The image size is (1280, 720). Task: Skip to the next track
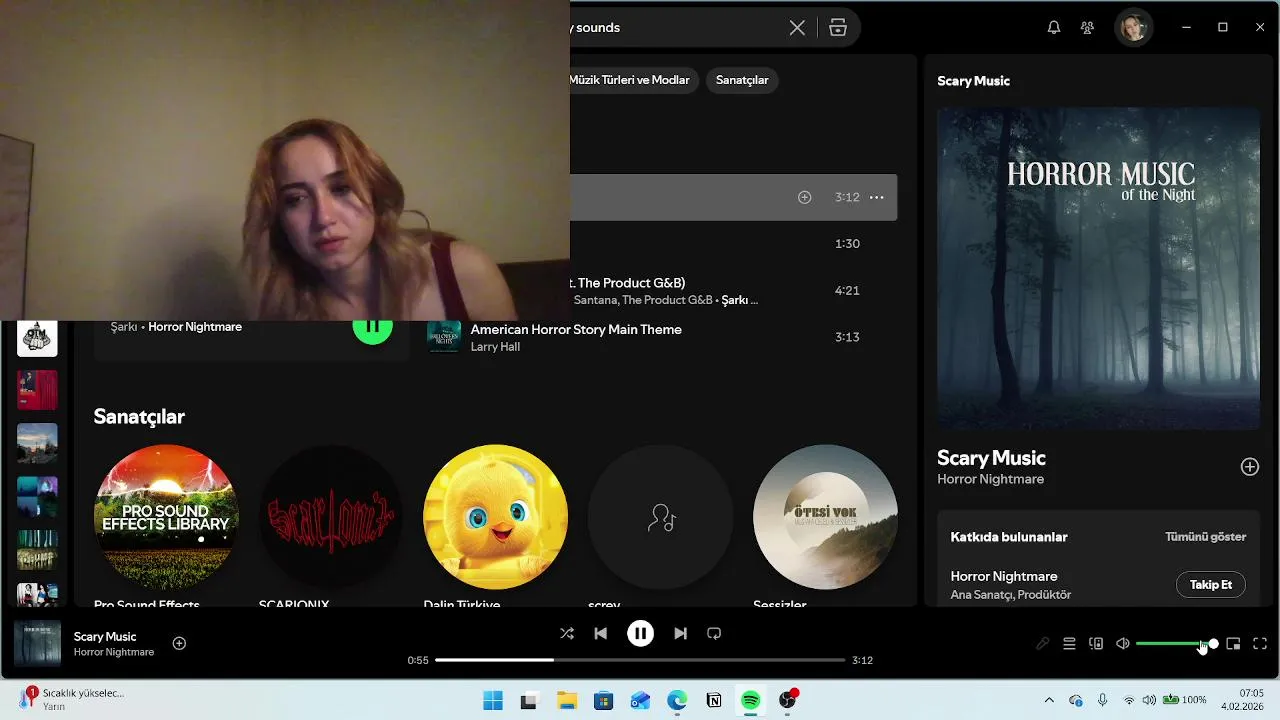point(680,633)
